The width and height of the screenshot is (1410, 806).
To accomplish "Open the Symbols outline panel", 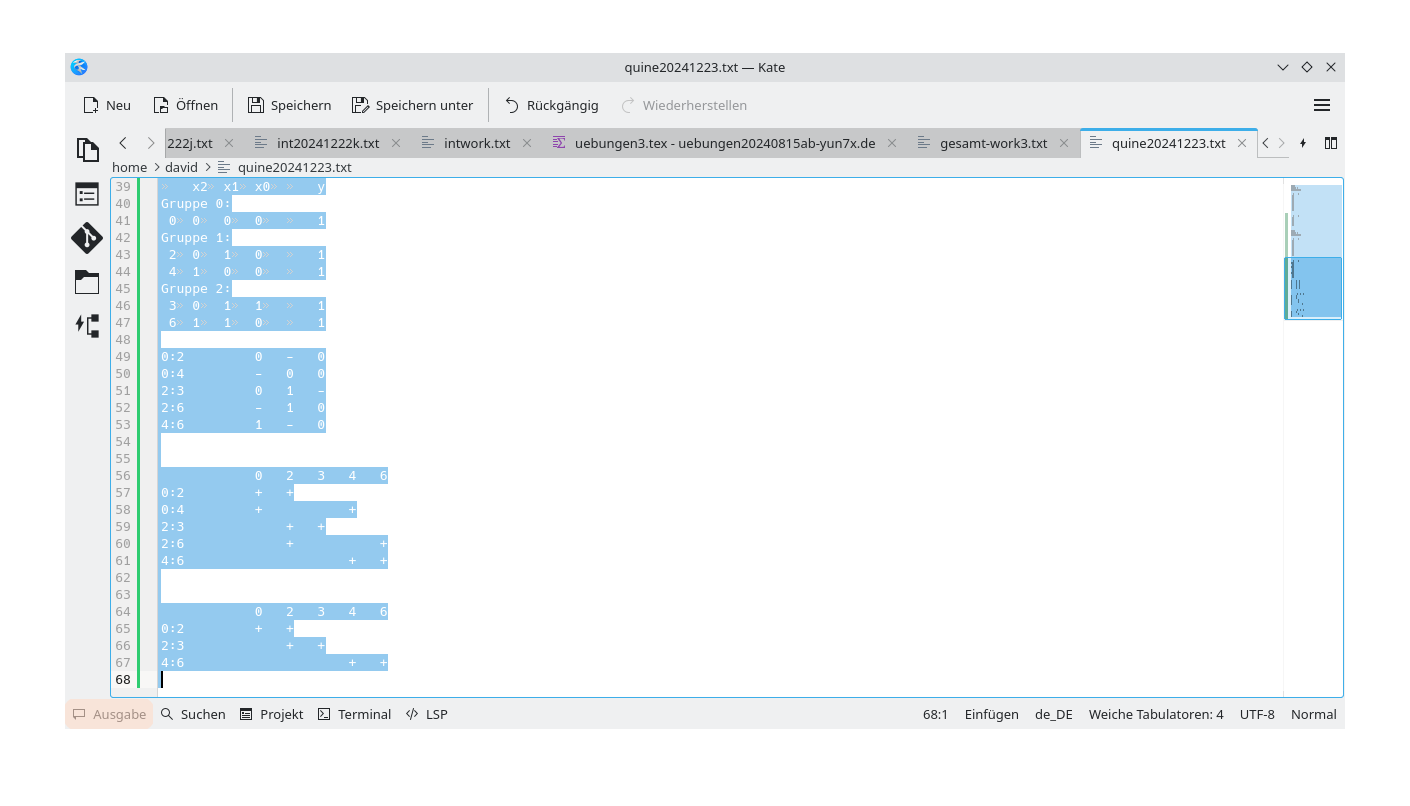I will pyautogui.click(x=87, y=193).
